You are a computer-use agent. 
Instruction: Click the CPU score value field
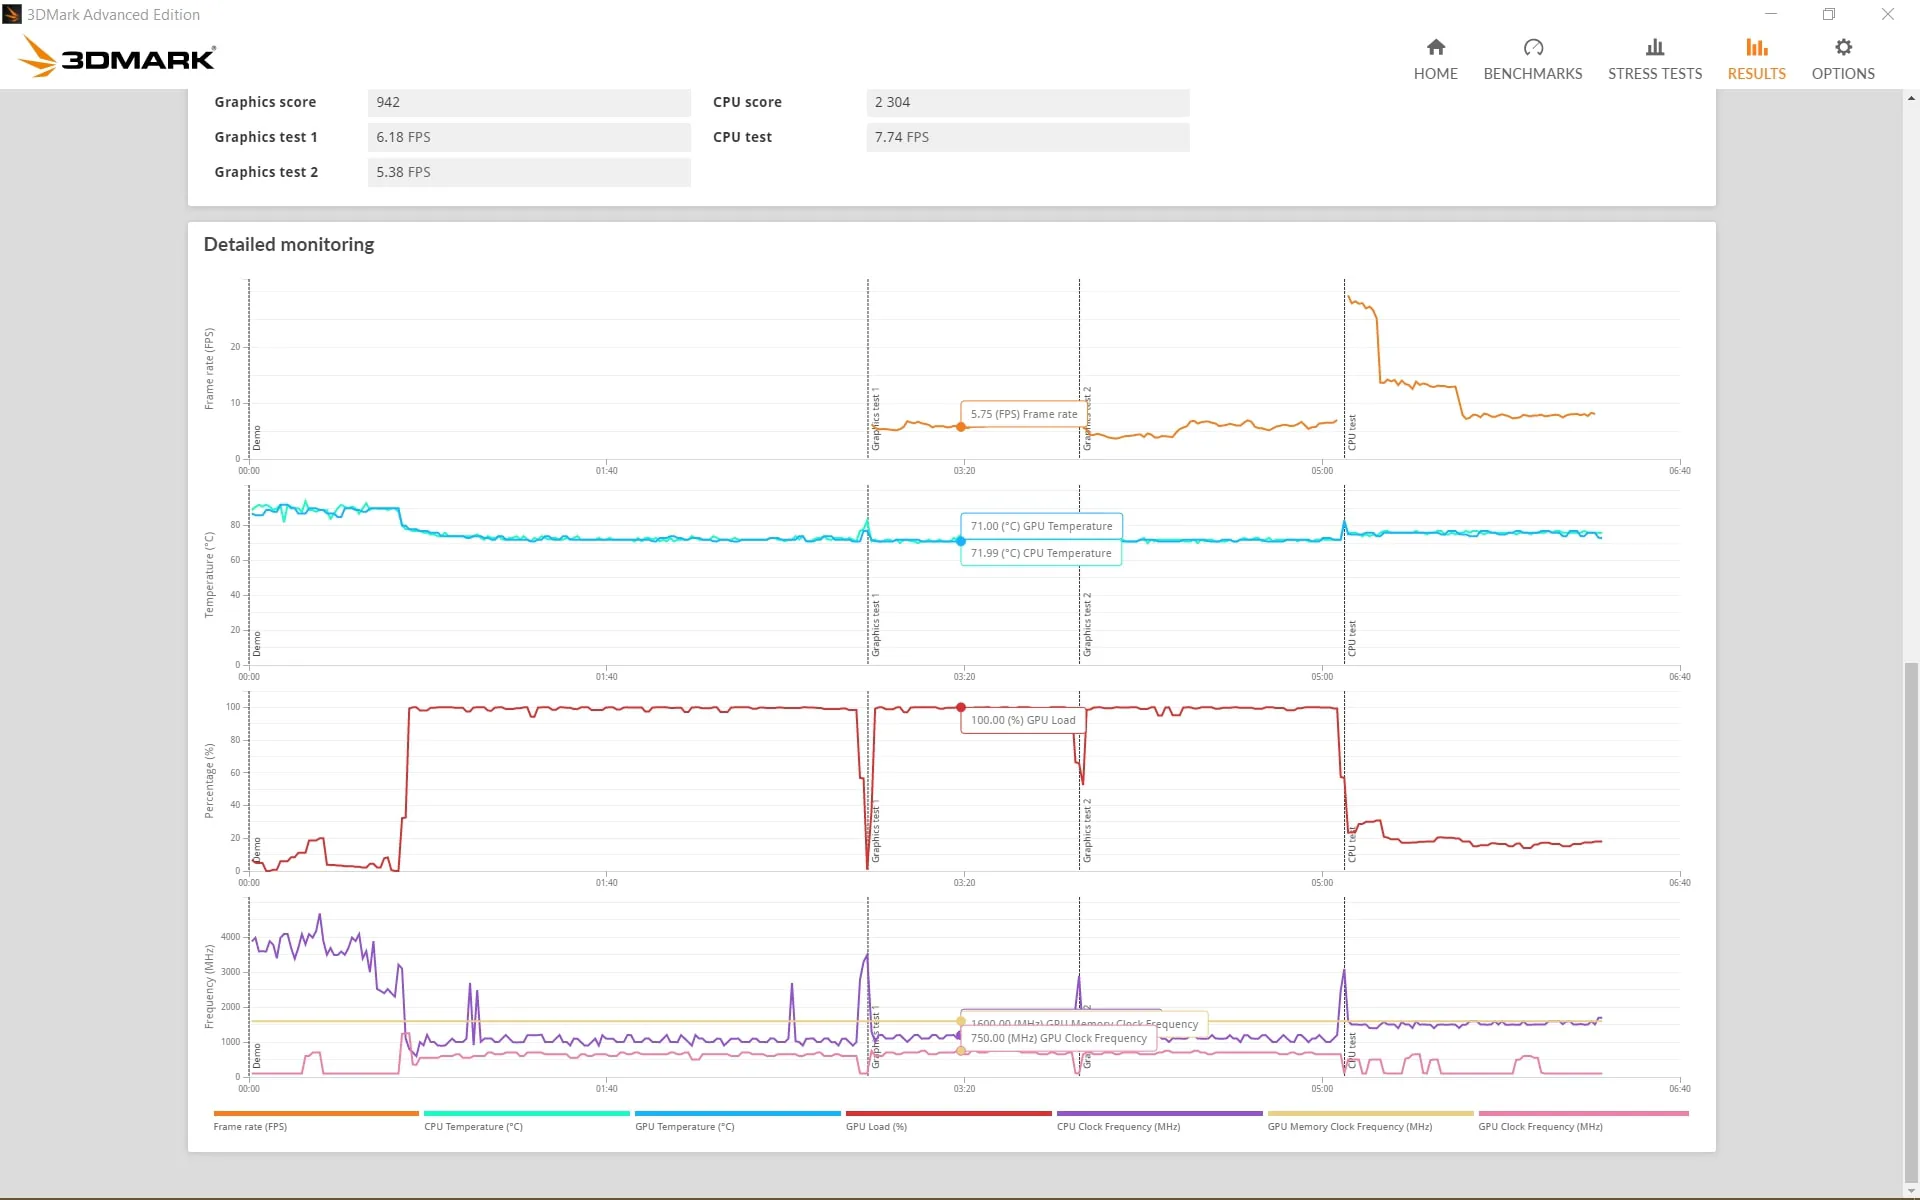pos(1028,102)
